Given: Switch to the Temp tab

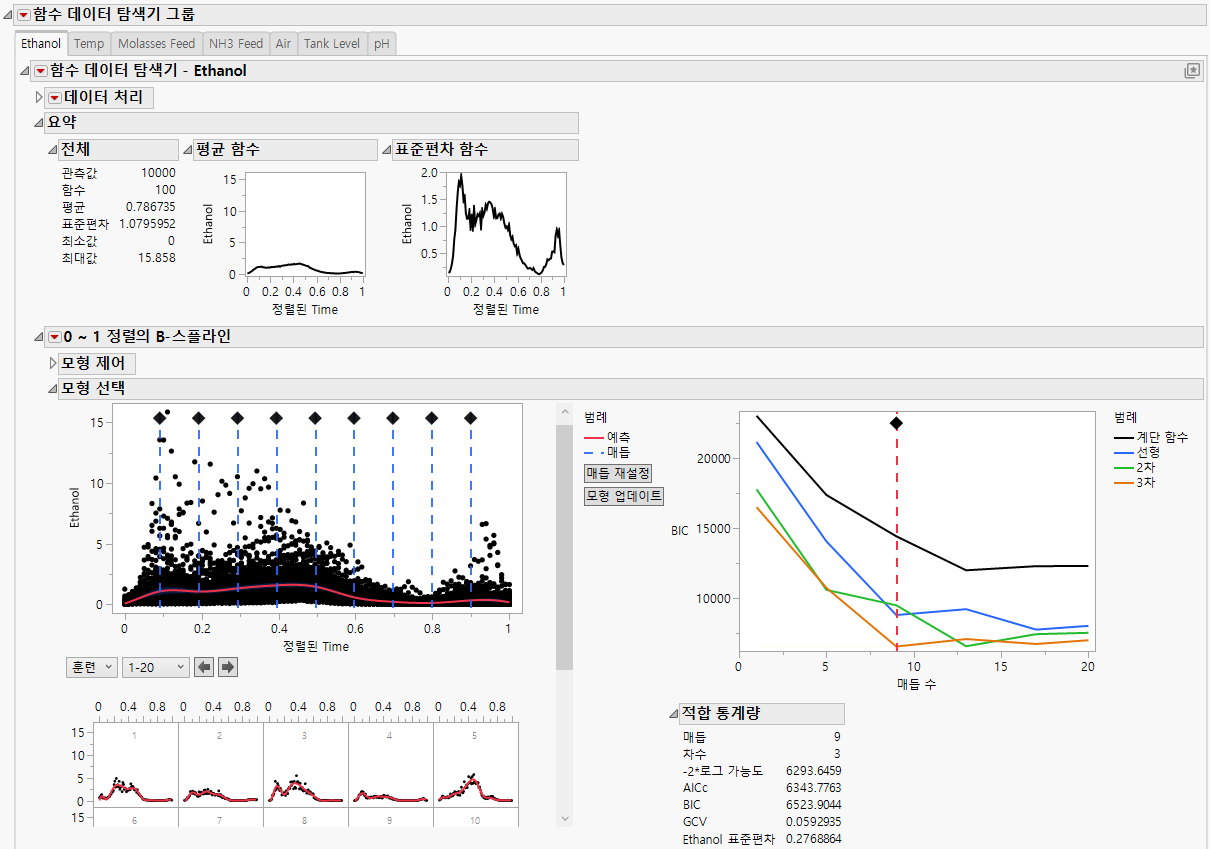Looking at the screenshot, I should point(89,43).
